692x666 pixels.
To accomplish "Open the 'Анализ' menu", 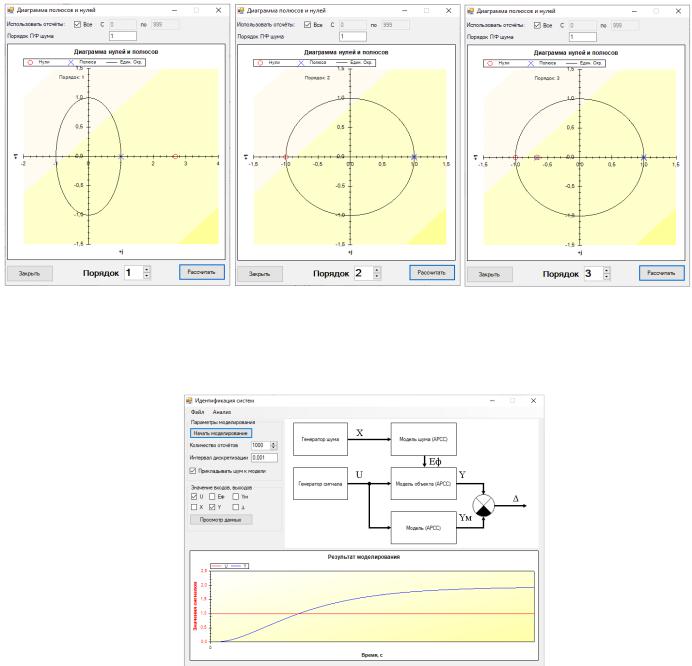I will (x=222, y=412).
